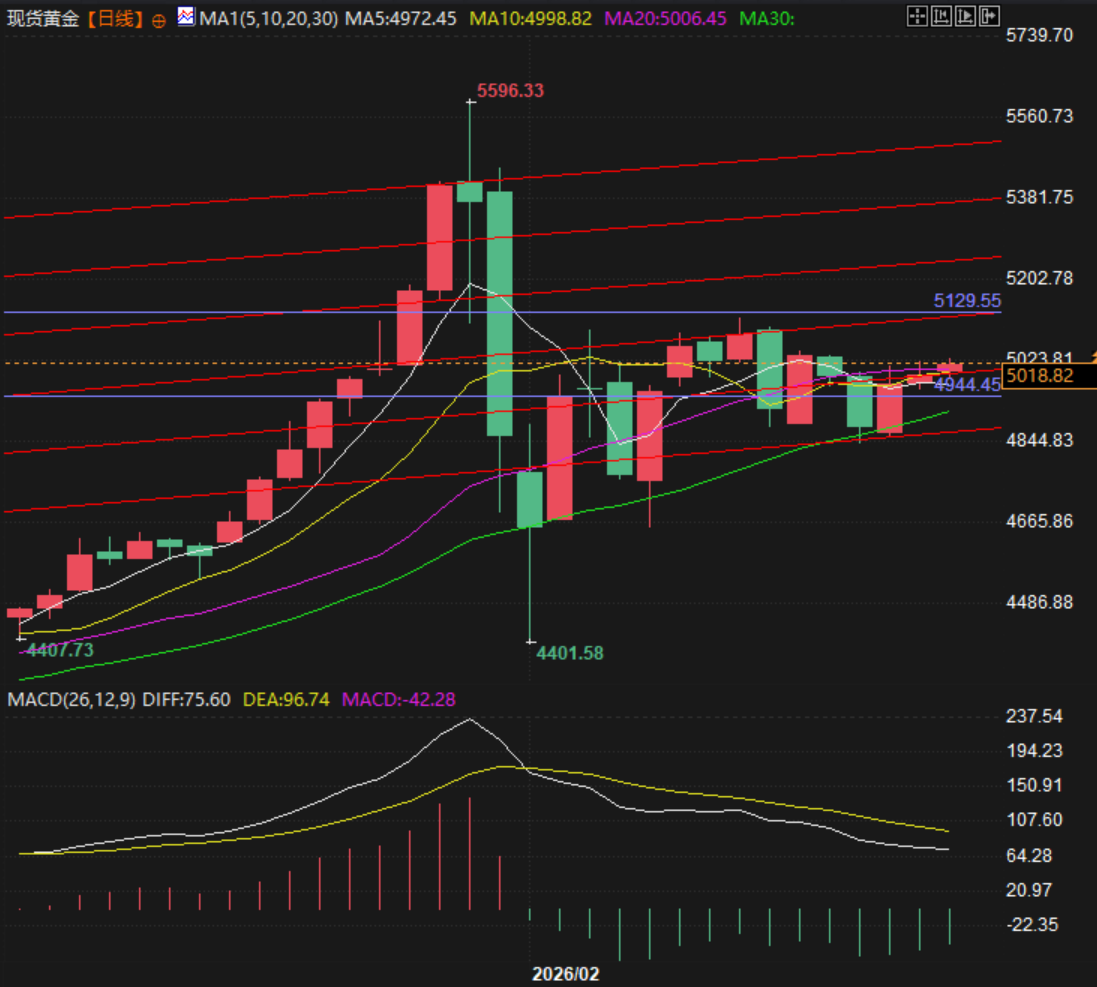Image resolution: width=1097 pixels, height=987 pixels.
Task: Click the 64.28 MACD axis value
Action: pyautogui.click(x=1029, y=855)
